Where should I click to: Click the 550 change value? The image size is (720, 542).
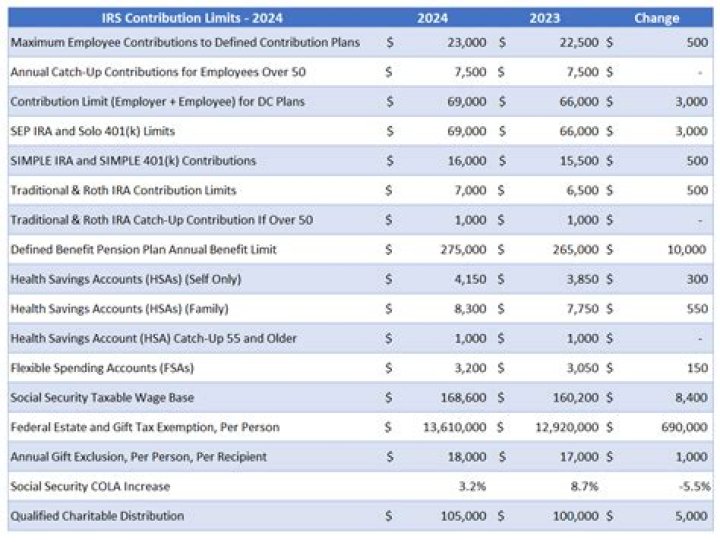(x=697, y=309)
